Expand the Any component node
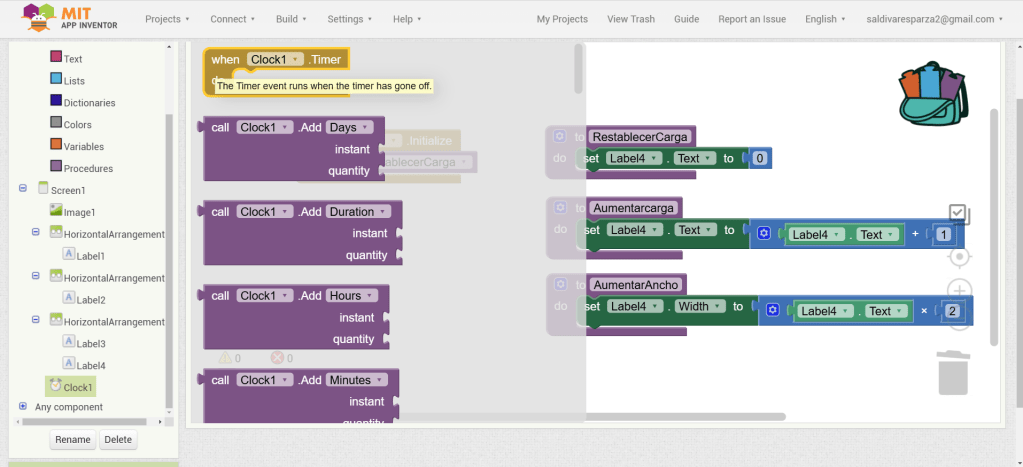The image size is (1023, 467). (23, 407)
